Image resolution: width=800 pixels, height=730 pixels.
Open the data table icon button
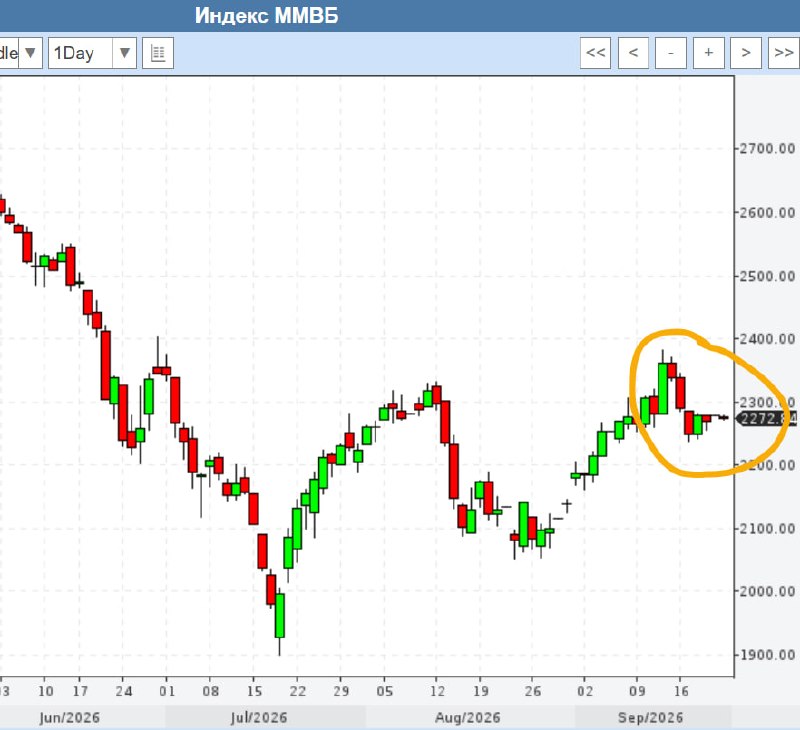(158, 53)
